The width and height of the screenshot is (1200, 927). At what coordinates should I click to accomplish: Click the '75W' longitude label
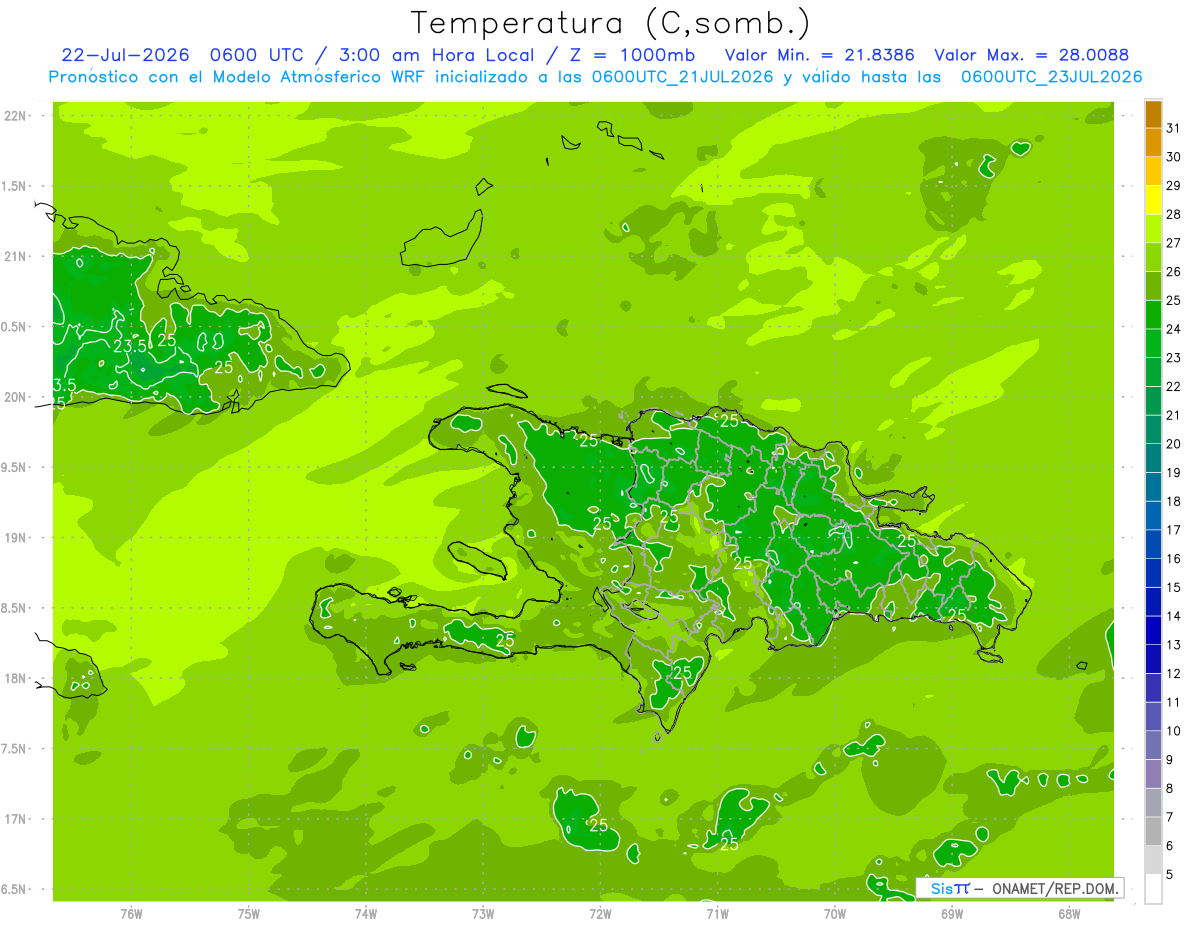249,913
